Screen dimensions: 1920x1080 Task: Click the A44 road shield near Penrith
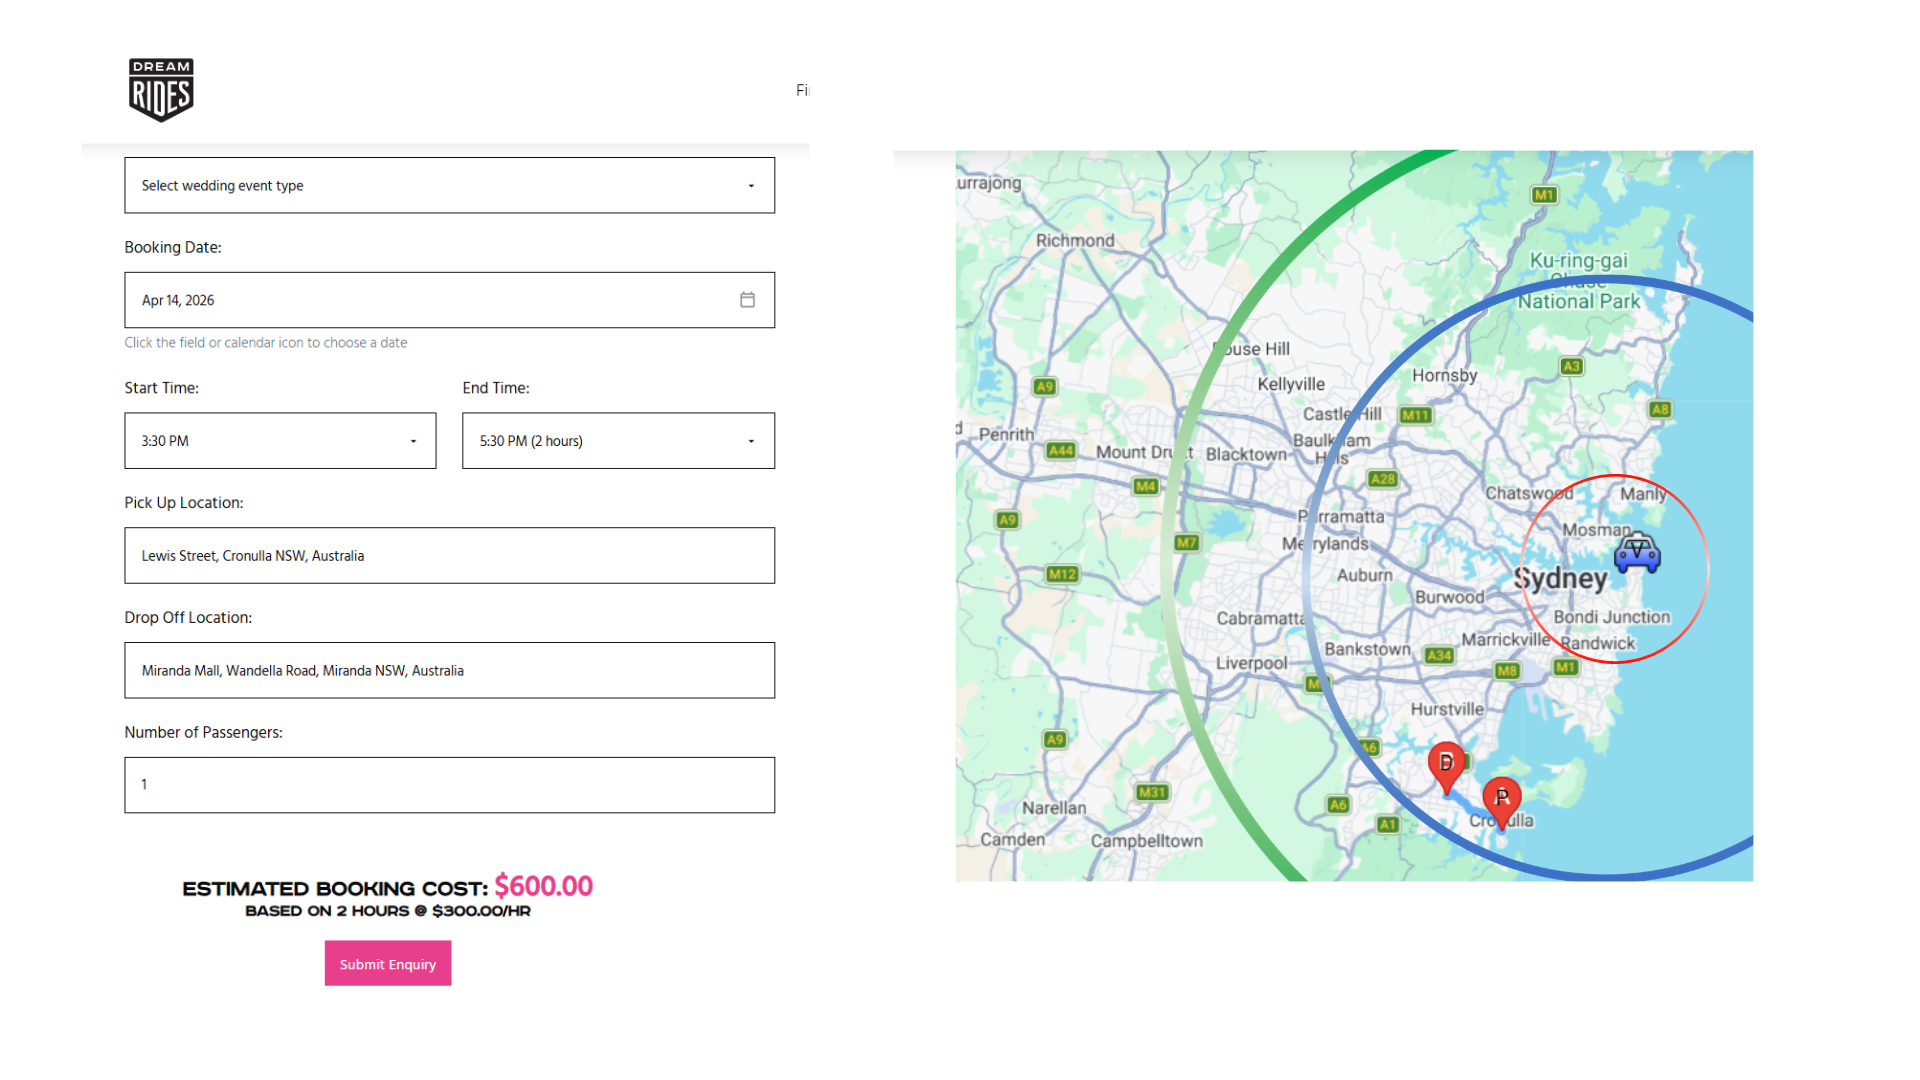(1060, 451)
